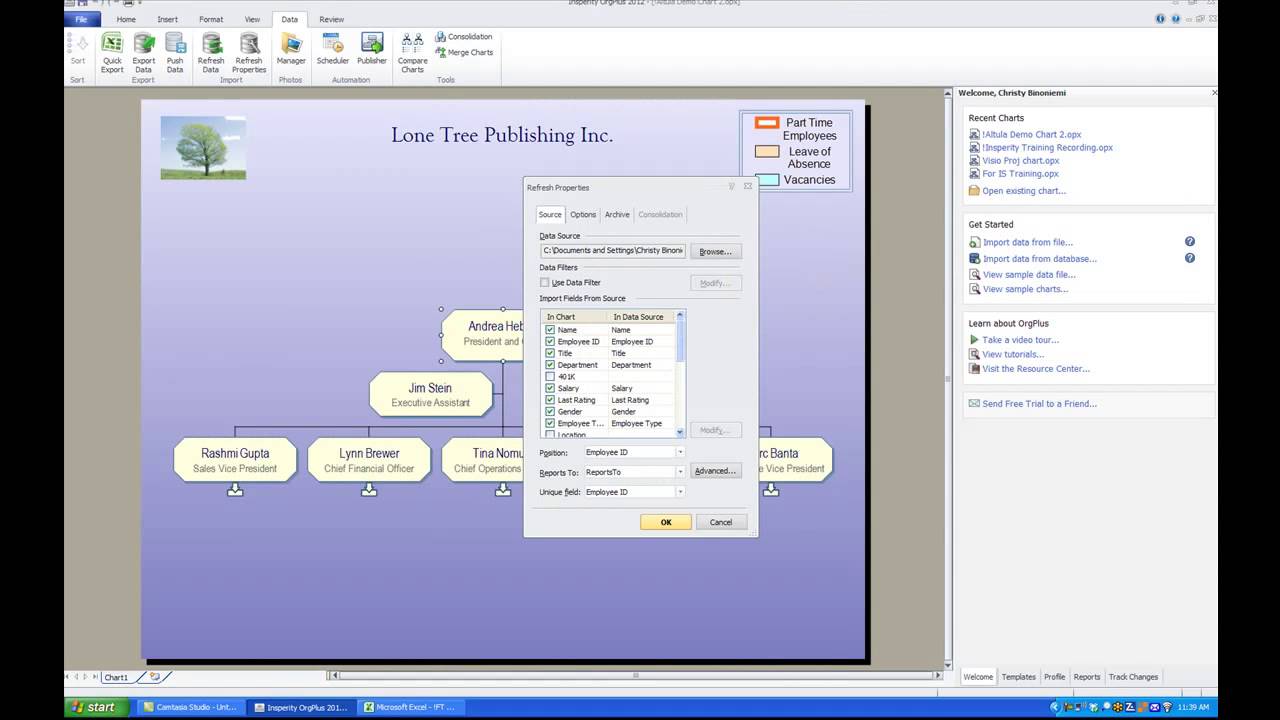
Task: Open the help icon beside Import data from database
Action: pos(1190,258)
